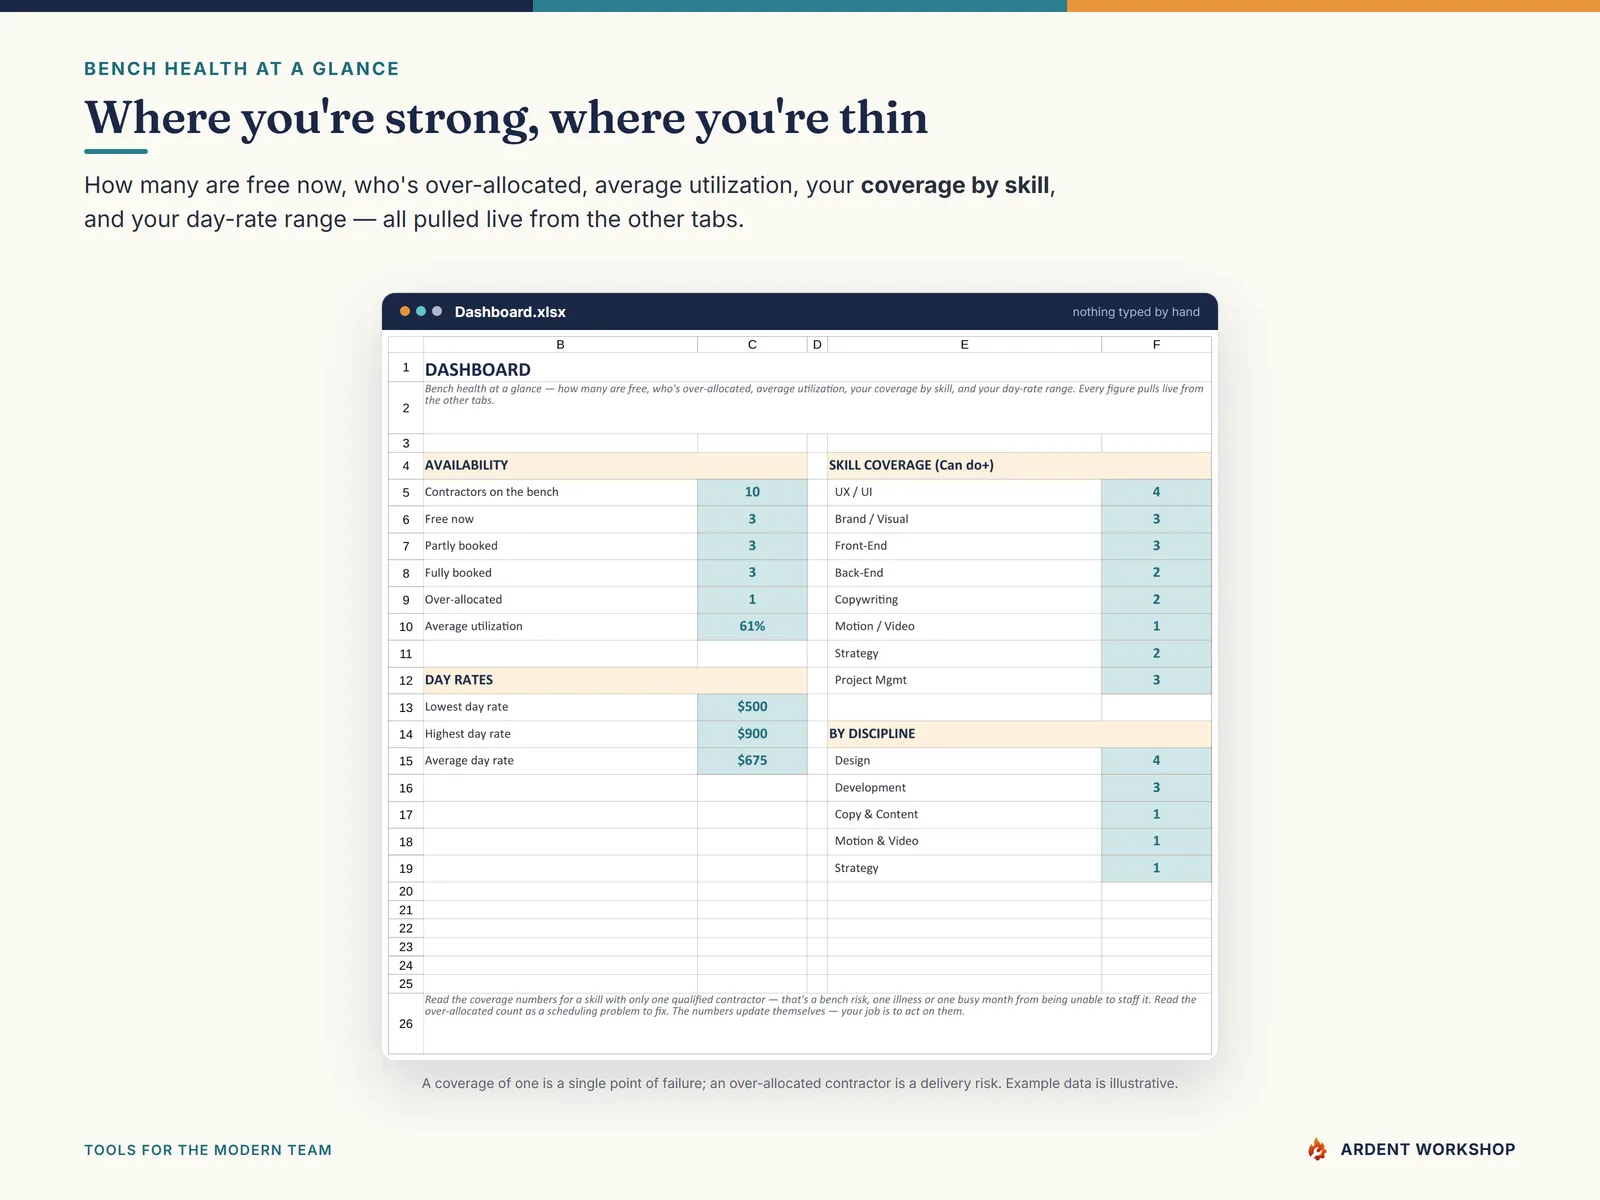Click the 'Over-allocated' label cell
The width and height of the screenshot is (1600, 1200).
pyautogui.click(x=560, y=600)
